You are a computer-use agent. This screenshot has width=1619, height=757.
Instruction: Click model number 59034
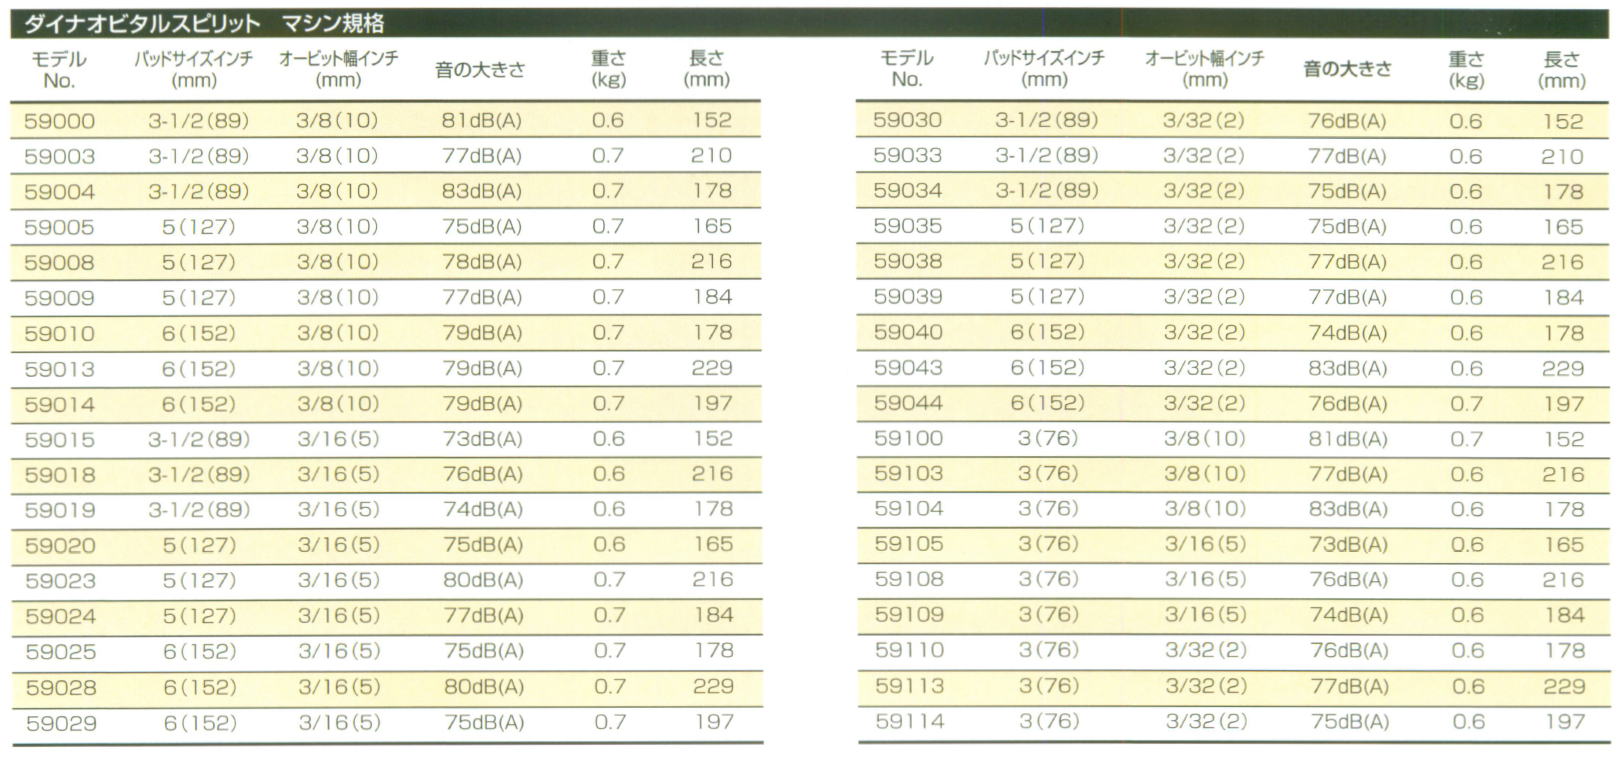point(908,190)
